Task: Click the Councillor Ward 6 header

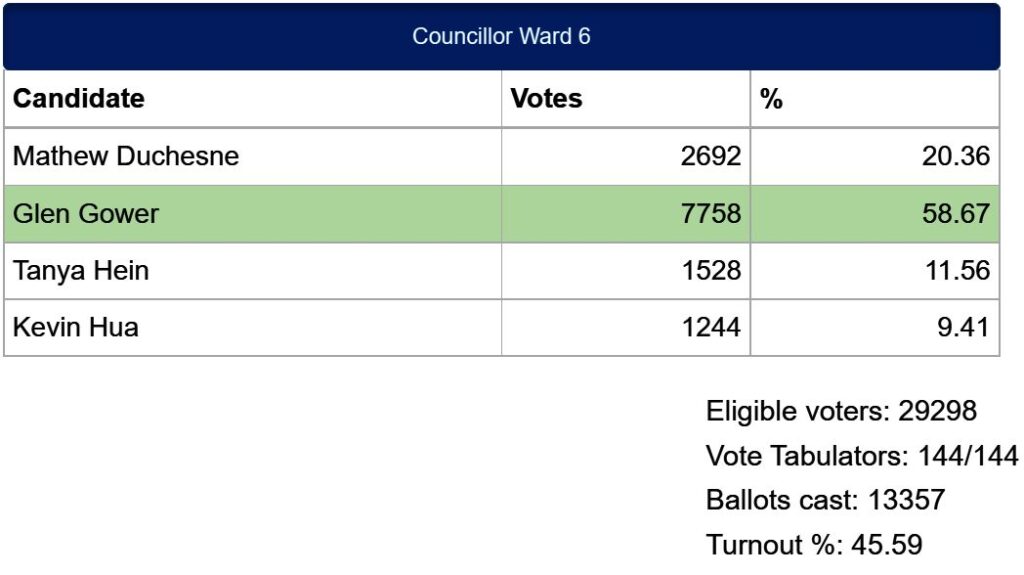Action: click(x=502, y=36)
